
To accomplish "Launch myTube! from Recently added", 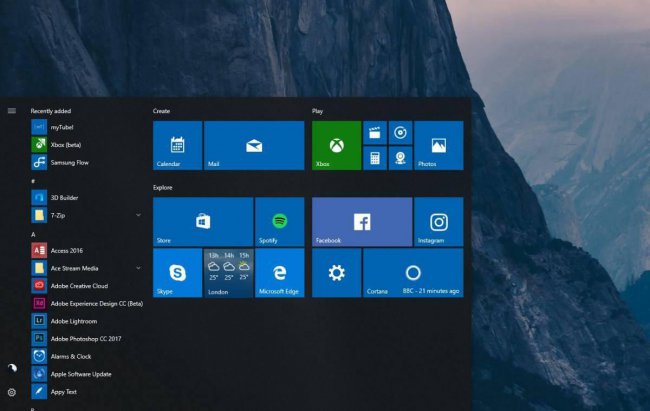I will [x=87, y=127].
